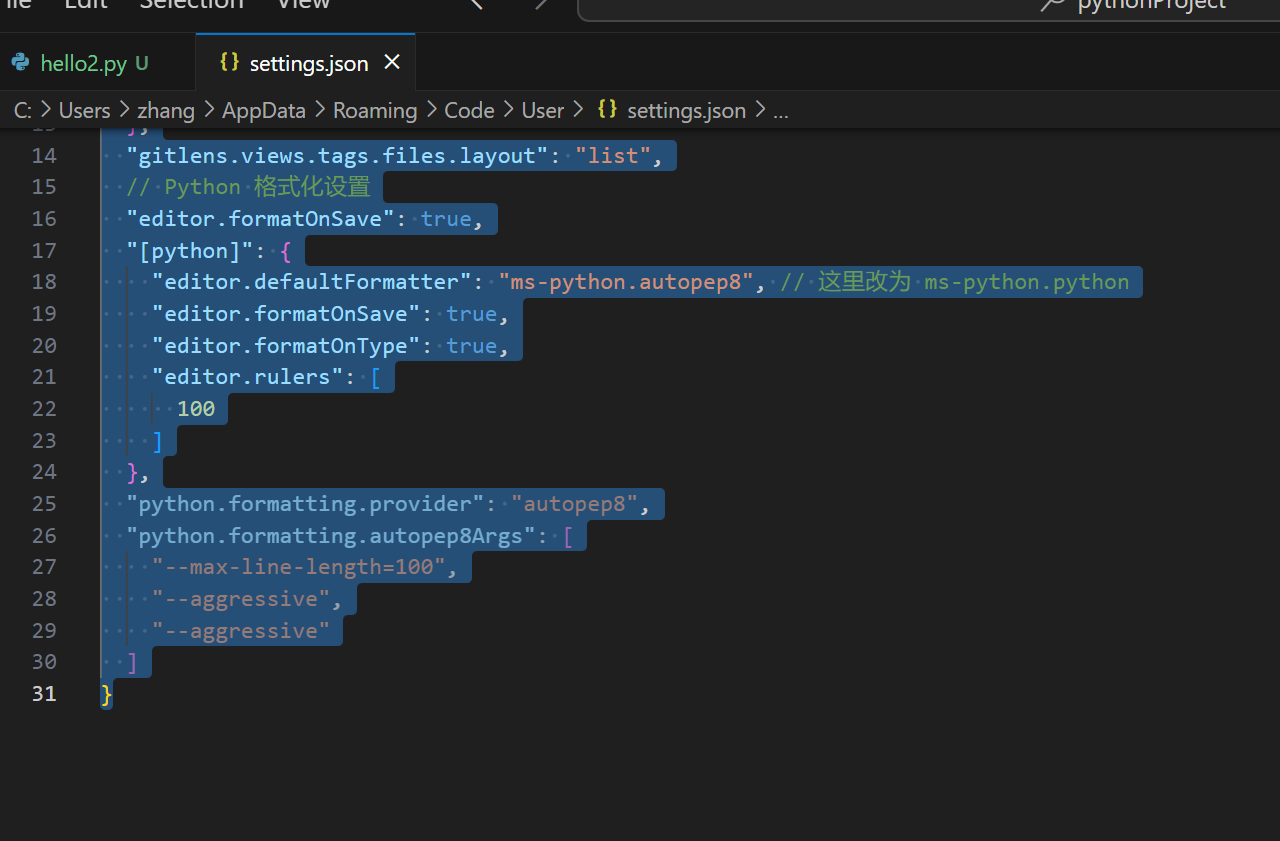Screen dimensions: 1280x841
Task: Click the forward navigation arrow
Action: tap(540, 5)
